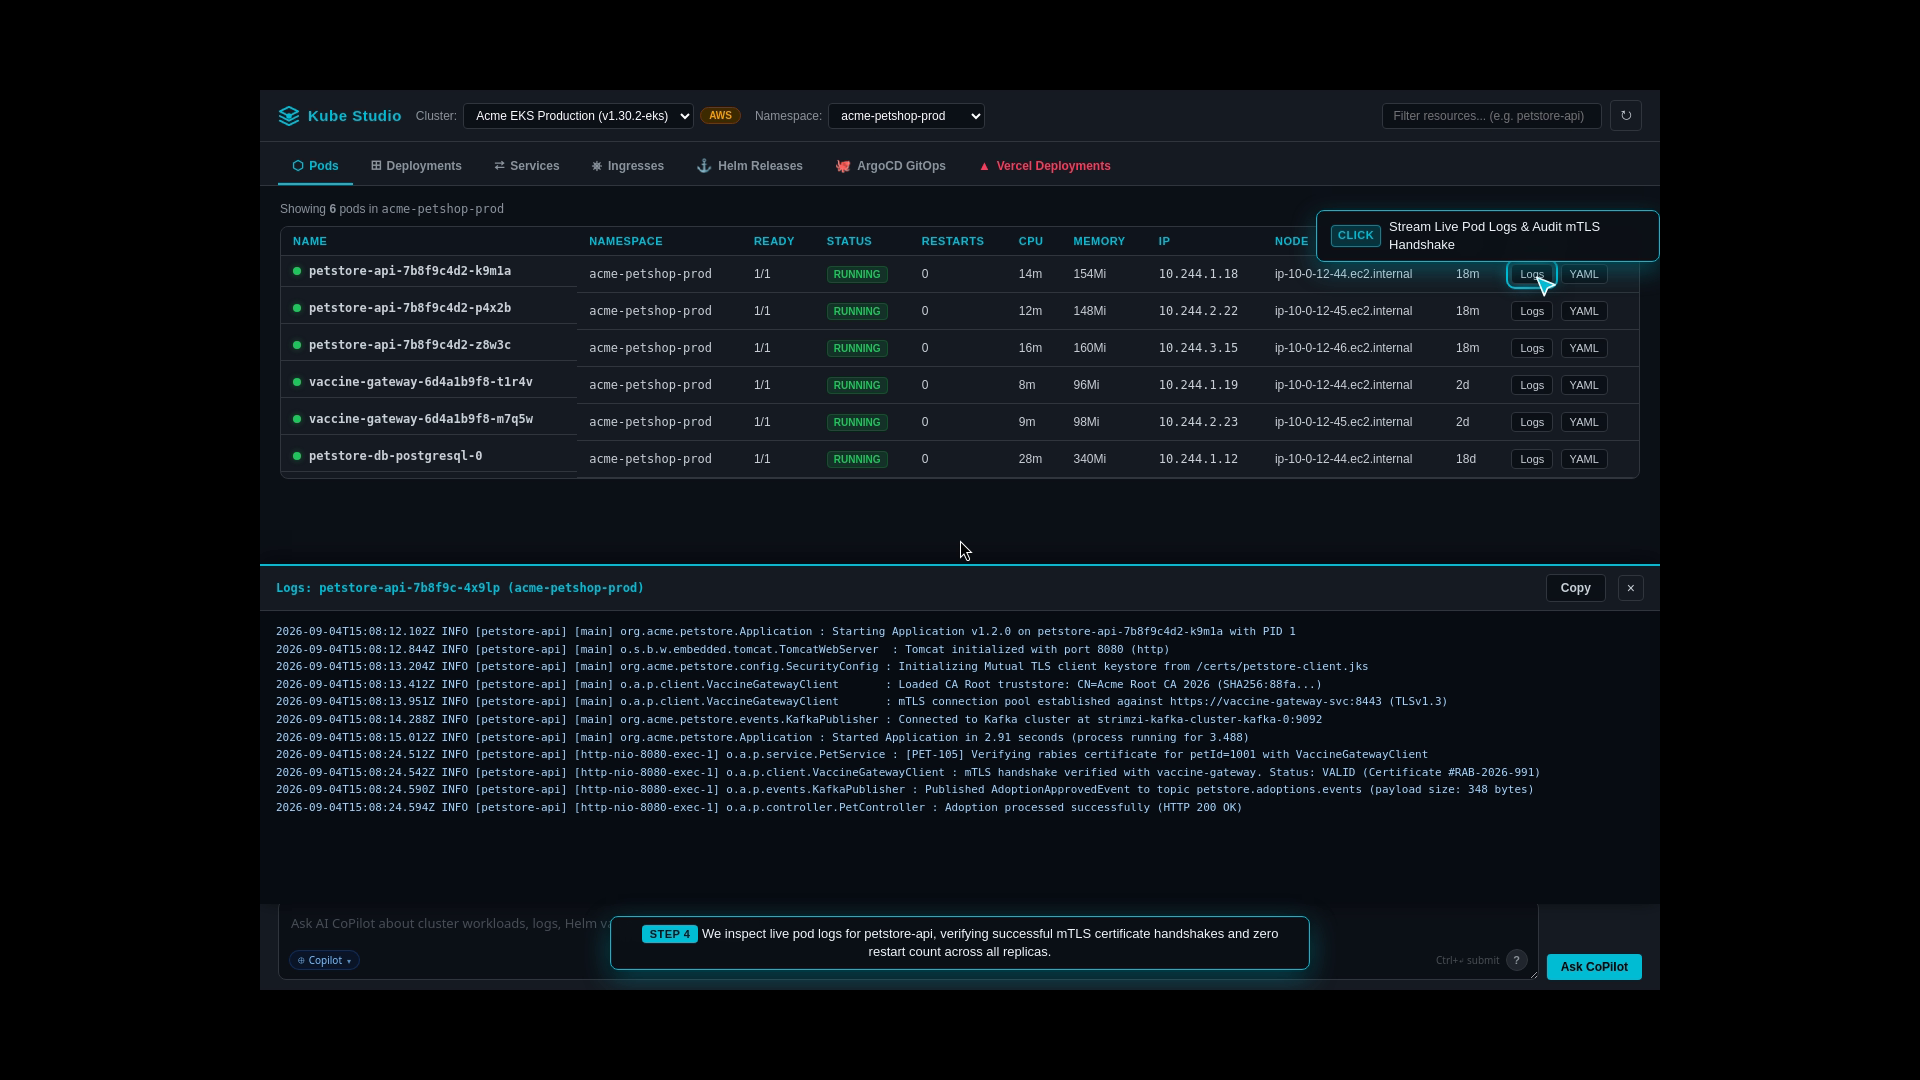View YAML for petstore-api-7b8f9c4d2-k9m1a

pos(1583,274)
